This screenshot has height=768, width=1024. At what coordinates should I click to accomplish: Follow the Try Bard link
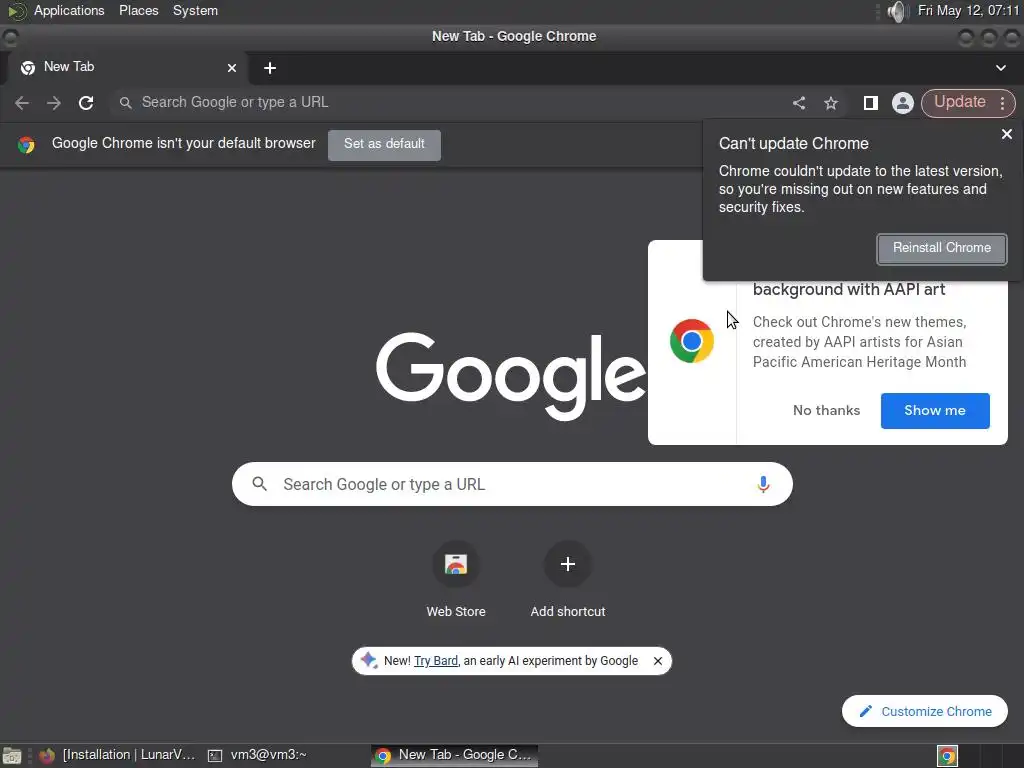click(436, 661)
